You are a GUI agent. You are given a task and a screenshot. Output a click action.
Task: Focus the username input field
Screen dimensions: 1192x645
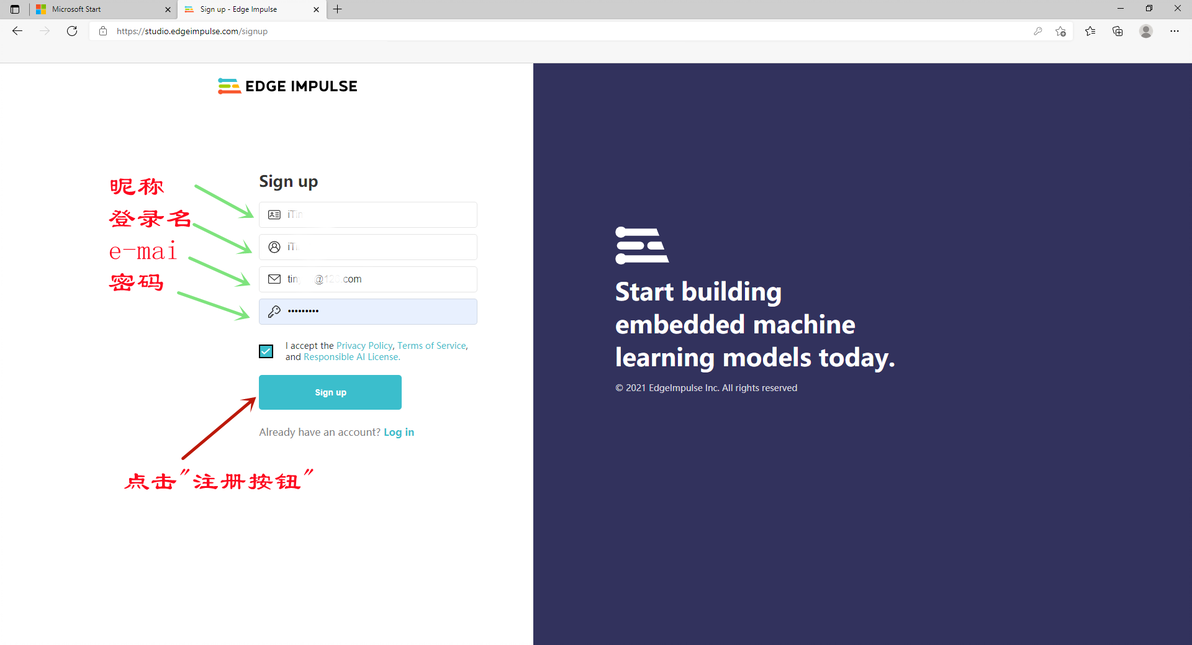[368, 246]
